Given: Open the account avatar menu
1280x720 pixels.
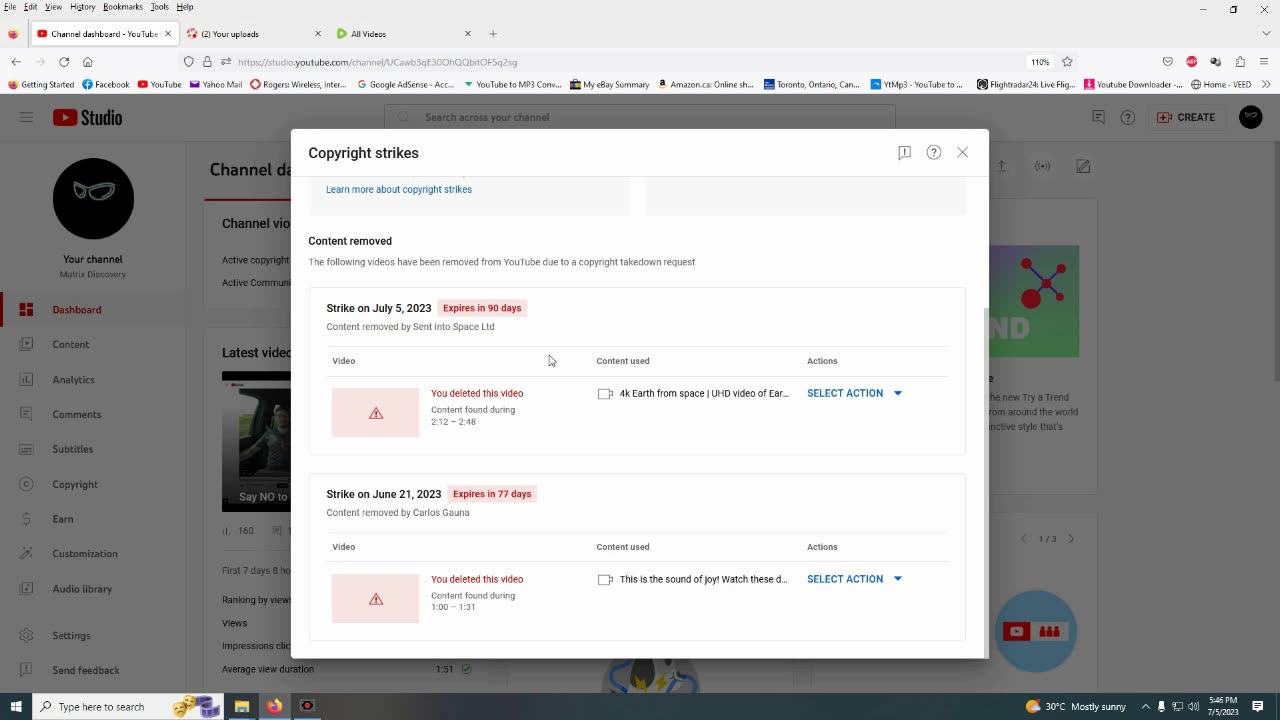Looking at the screenshot, I should pos(1250,117).
